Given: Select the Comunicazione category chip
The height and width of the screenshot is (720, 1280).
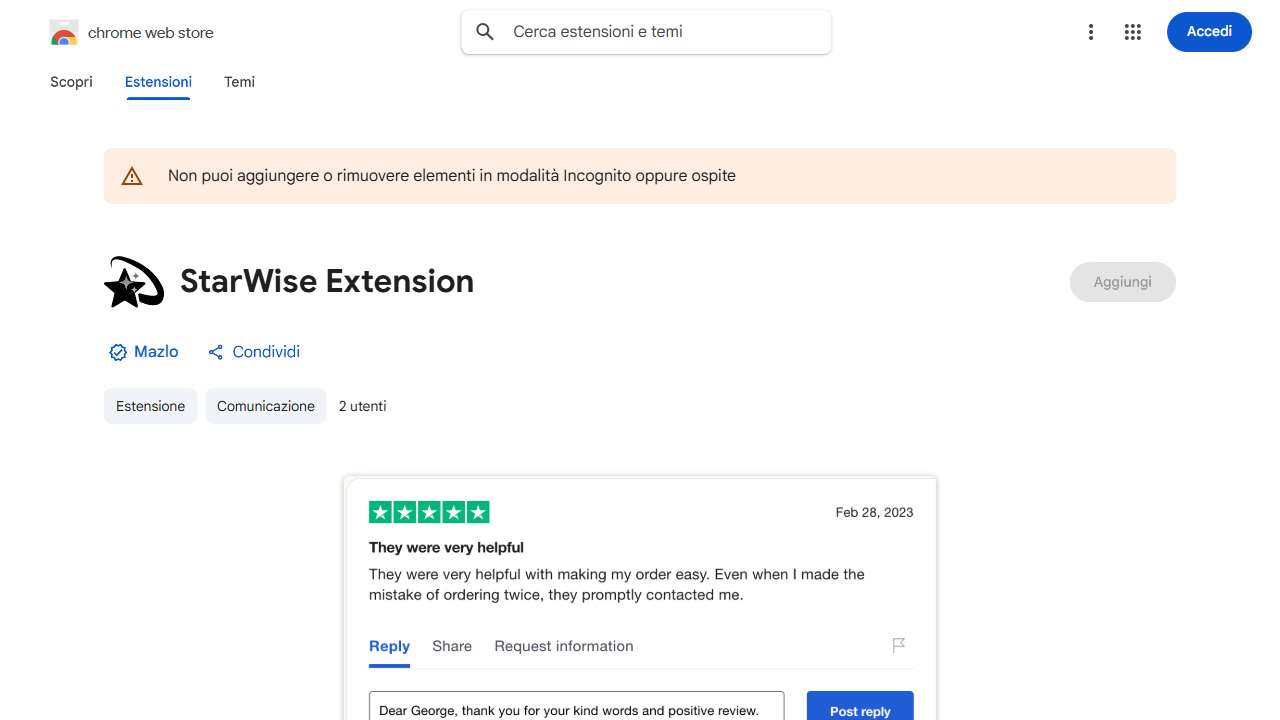Looking at the screenshot, I should [x=266, y=406].
